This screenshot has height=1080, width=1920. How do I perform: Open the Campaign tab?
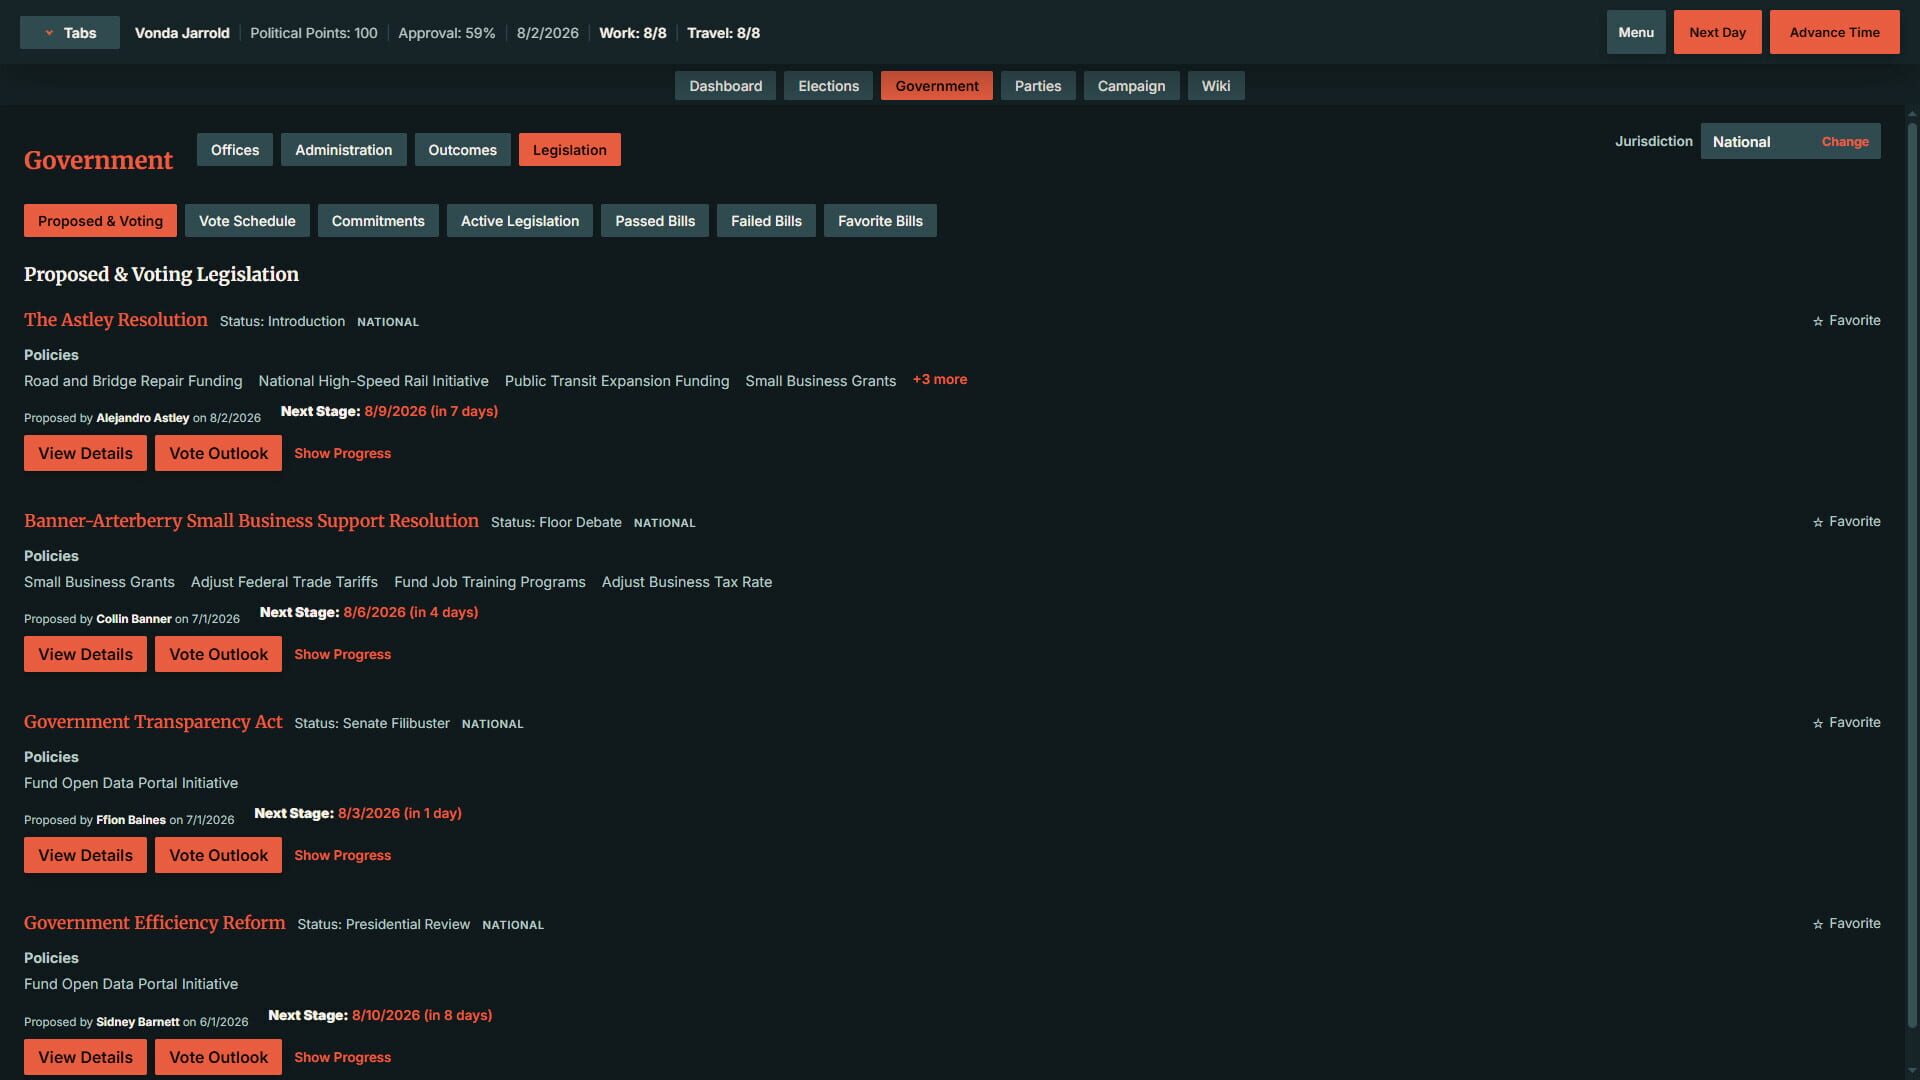1131,86
